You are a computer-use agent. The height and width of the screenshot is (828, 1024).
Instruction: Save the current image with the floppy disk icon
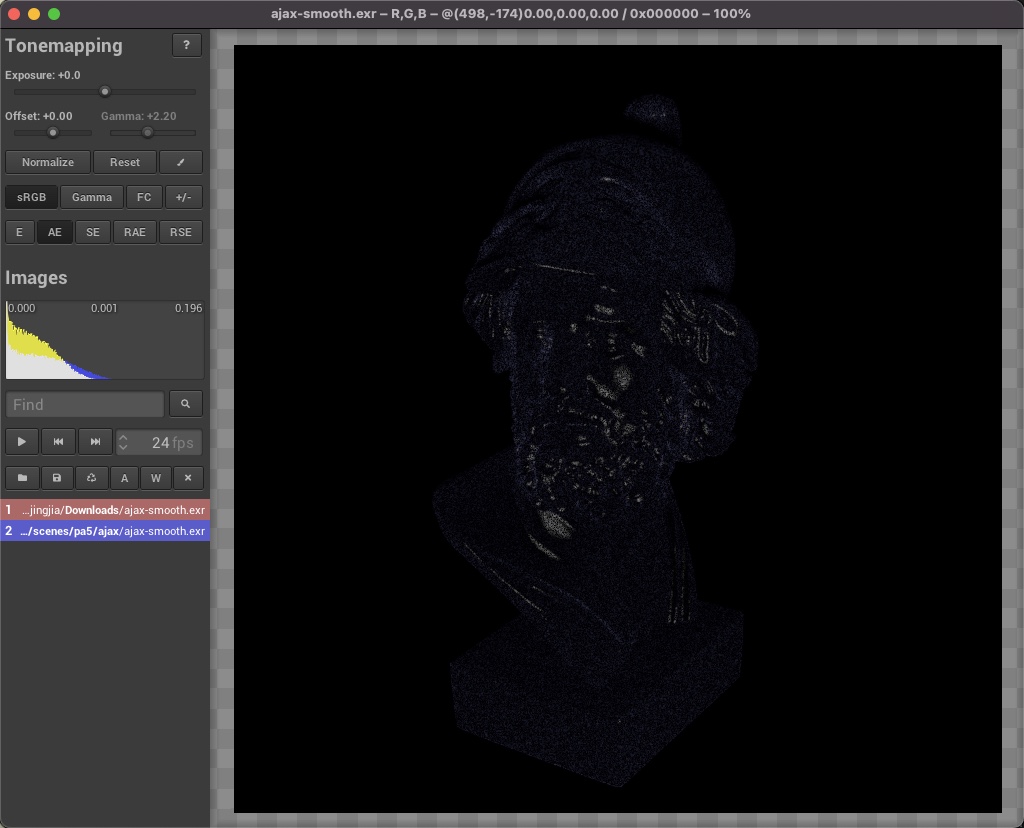[57, 478]
